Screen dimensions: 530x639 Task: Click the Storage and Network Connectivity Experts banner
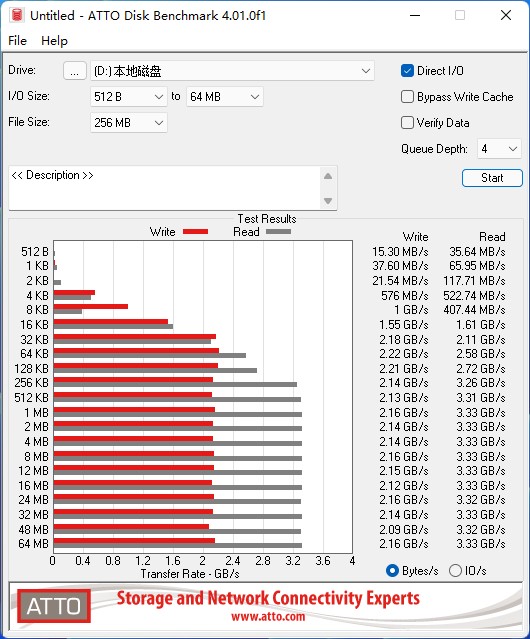[x=268, y=598]
